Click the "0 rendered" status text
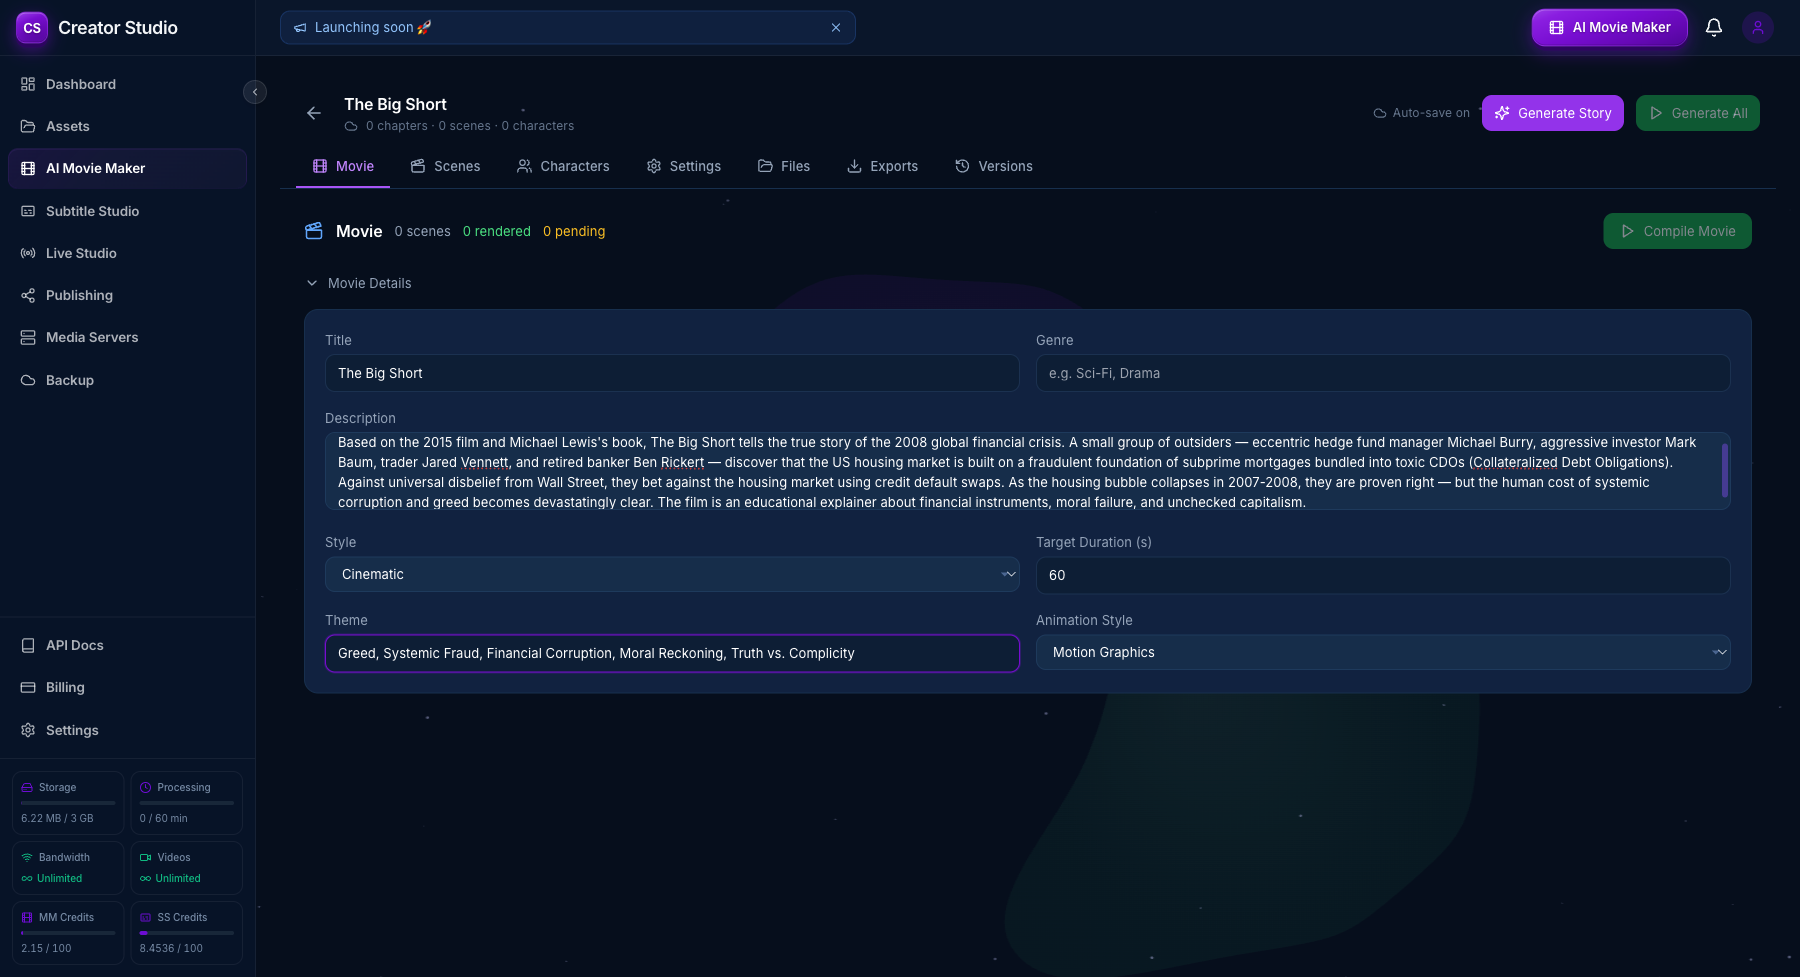The width and height of the screenshot is (1800, 977). [497, 231]
